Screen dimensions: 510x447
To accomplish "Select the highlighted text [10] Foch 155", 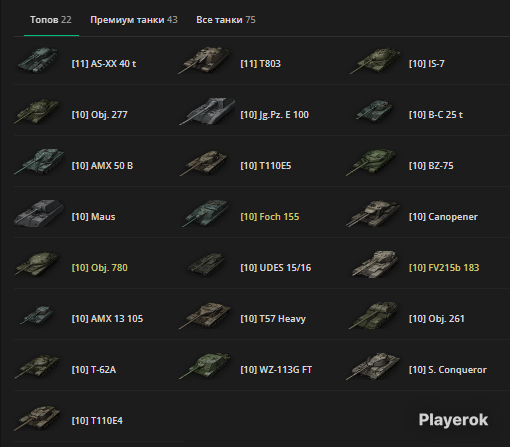I will click(x=270, y=217).
